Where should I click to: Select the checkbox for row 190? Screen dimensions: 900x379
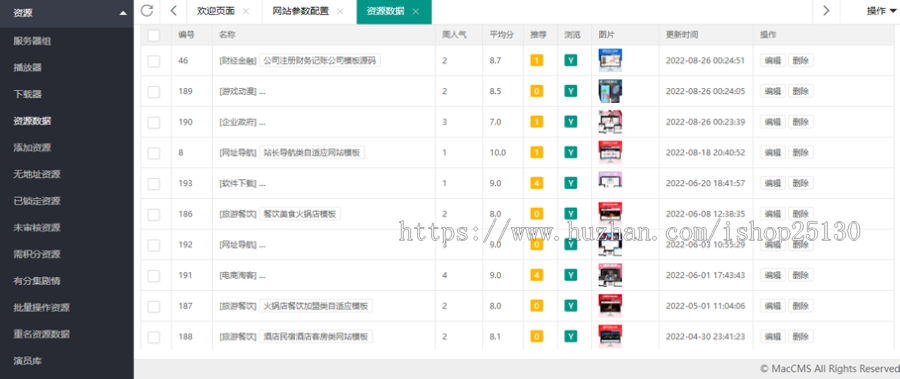click(153, 122)
